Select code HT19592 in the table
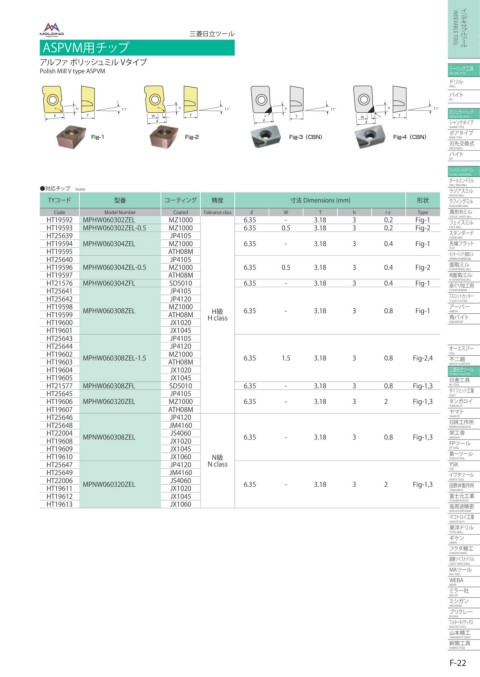Image resolution: width=480 pixels, height=677 pixels. pyautogui.click(x=60, y=220)
